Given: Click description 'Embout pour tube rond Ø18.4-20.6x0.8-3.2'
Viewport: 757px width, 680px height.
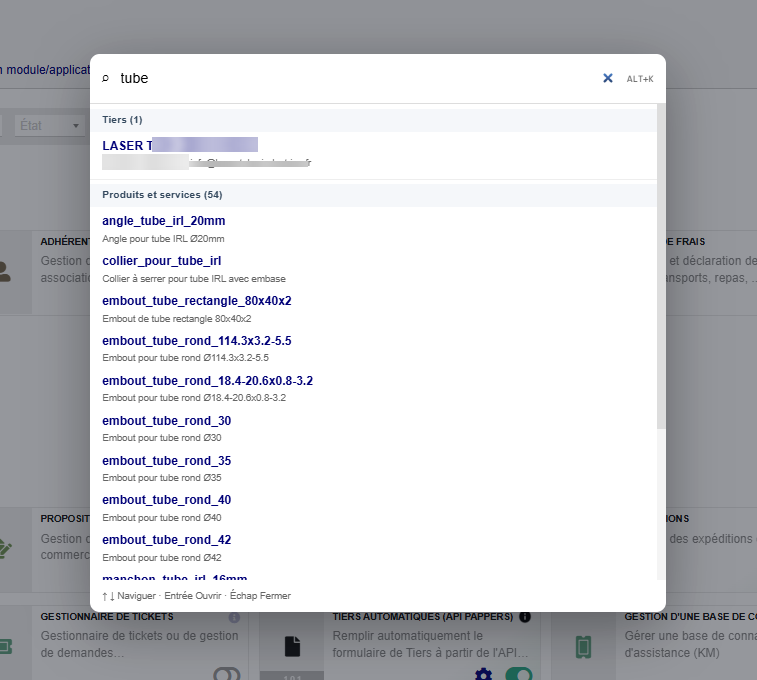Looking at the screenshot, I should pos(194,398).
